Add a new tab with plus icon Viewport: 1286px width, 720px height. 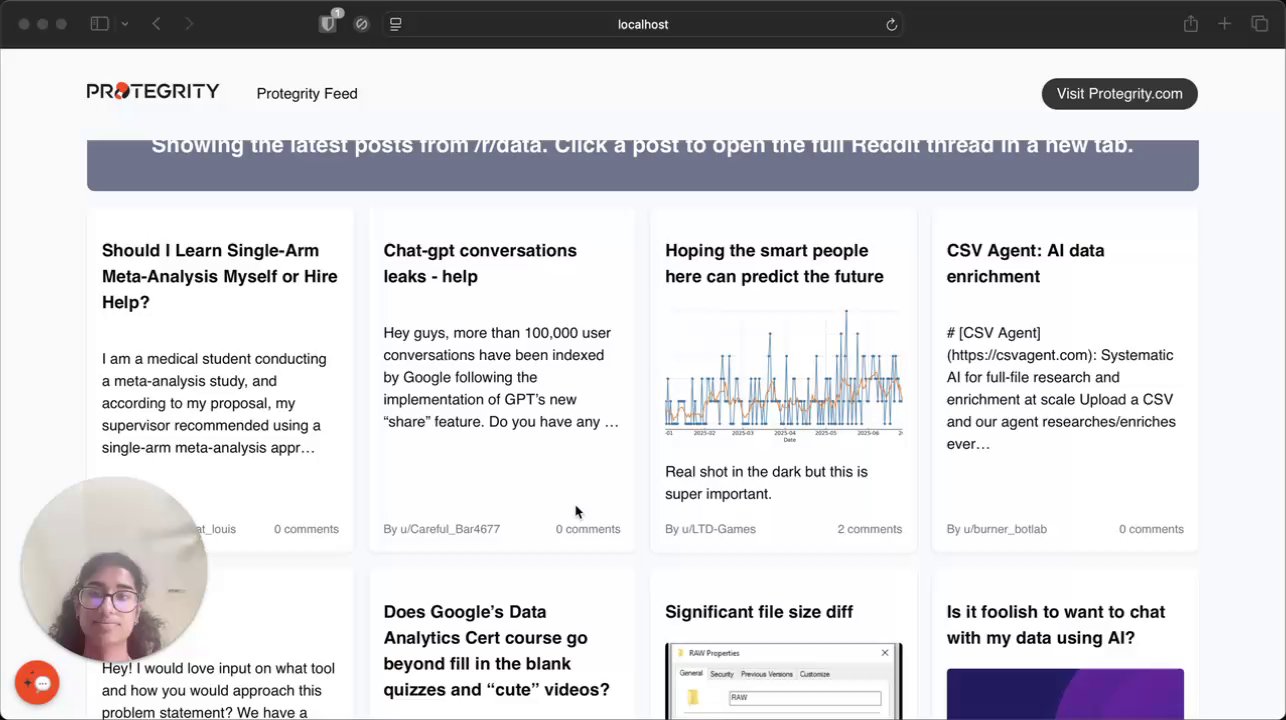pos(1224,24)
